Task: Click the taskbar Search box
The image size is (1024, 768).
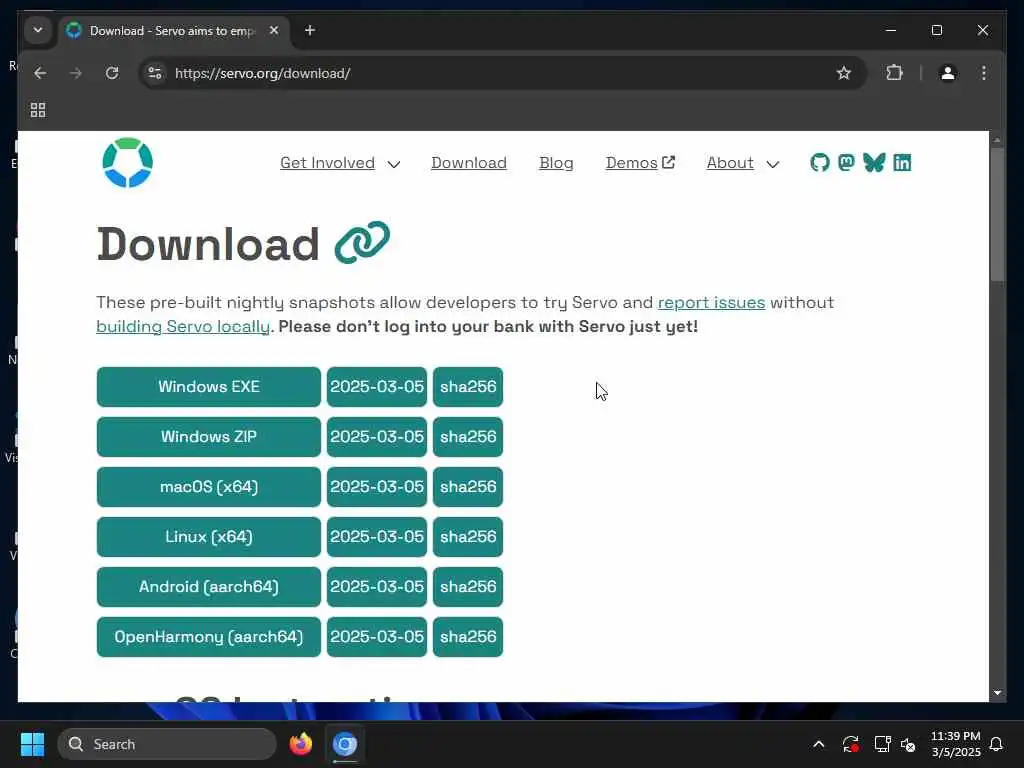Action: [167, 744]
